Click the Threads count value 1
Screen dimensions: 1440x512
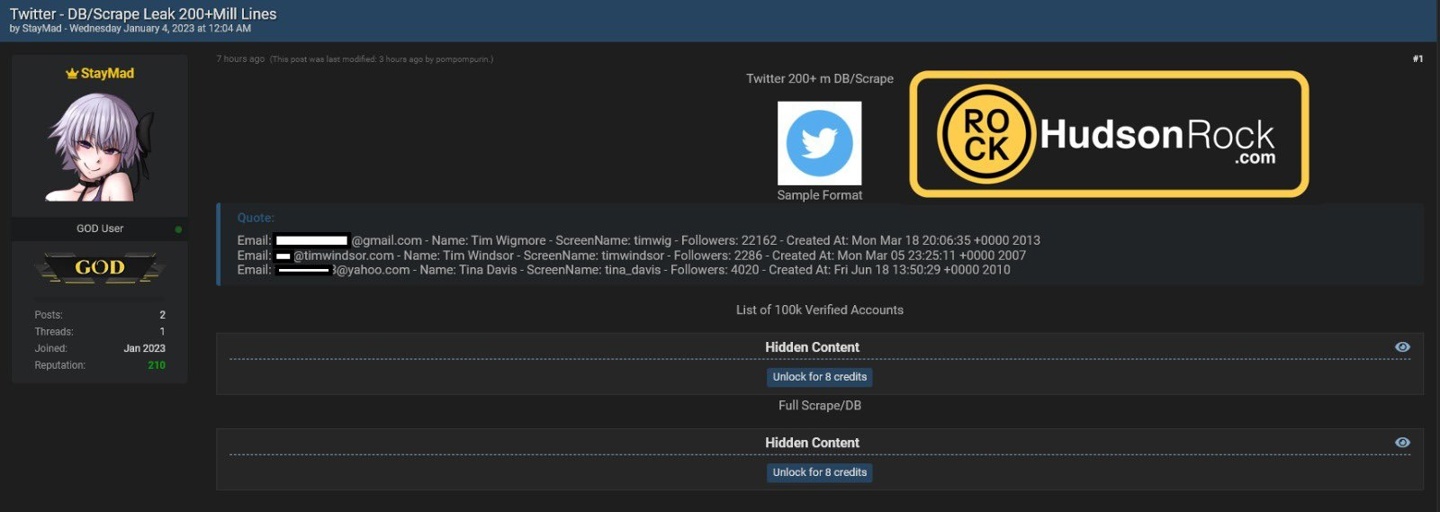162,332
